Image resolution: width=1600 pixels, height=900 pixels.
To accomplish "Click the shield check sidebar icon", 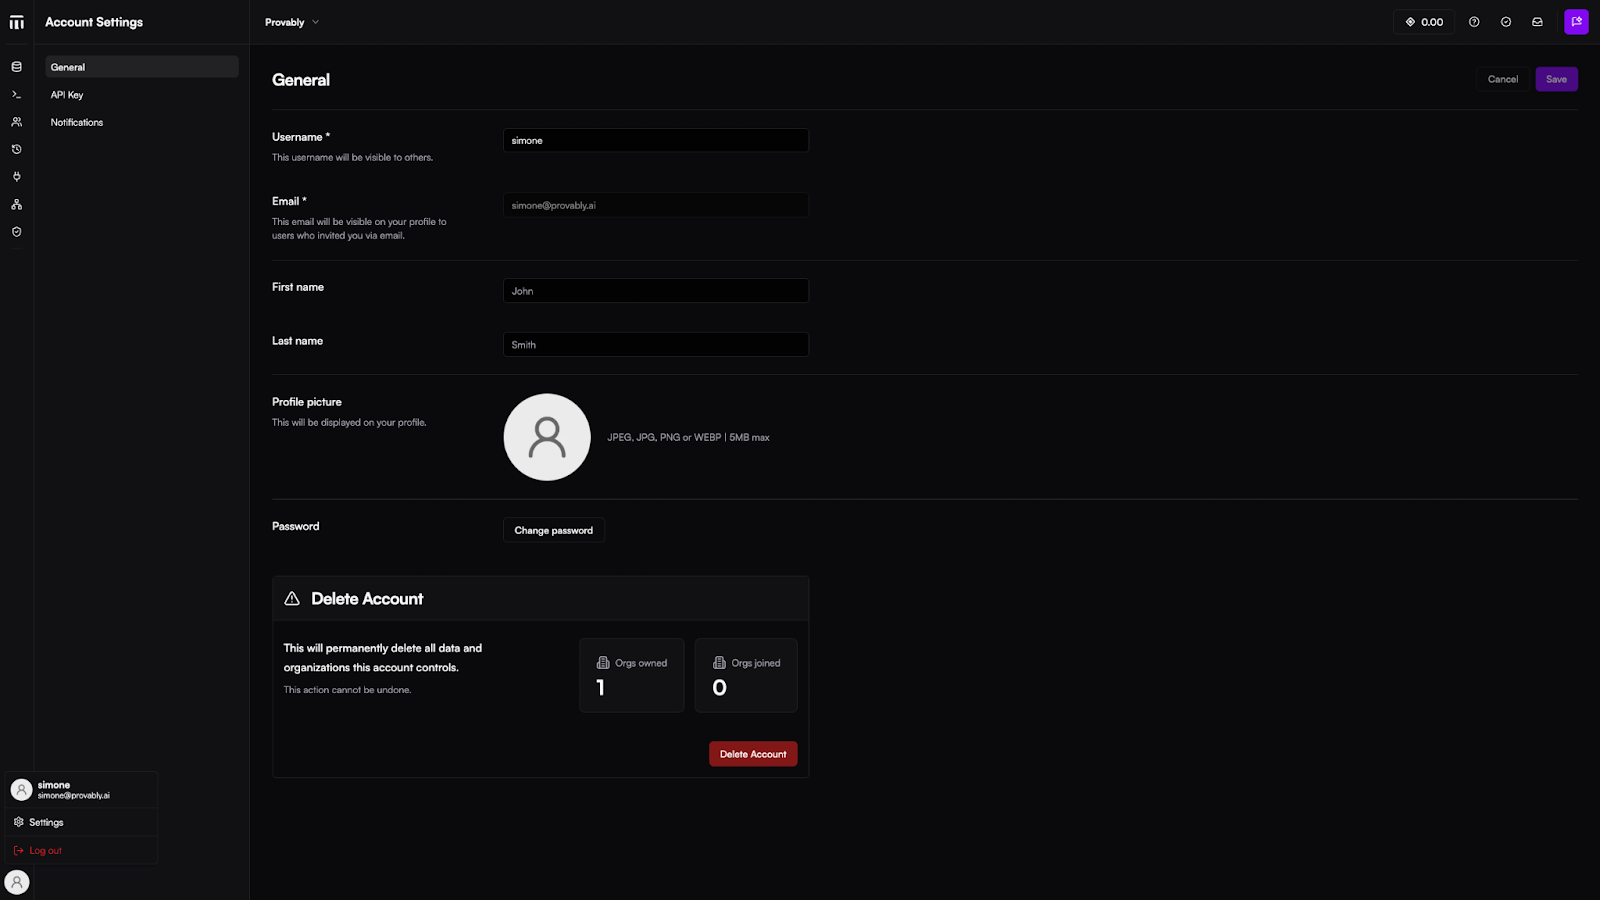I will pos(16,232).
